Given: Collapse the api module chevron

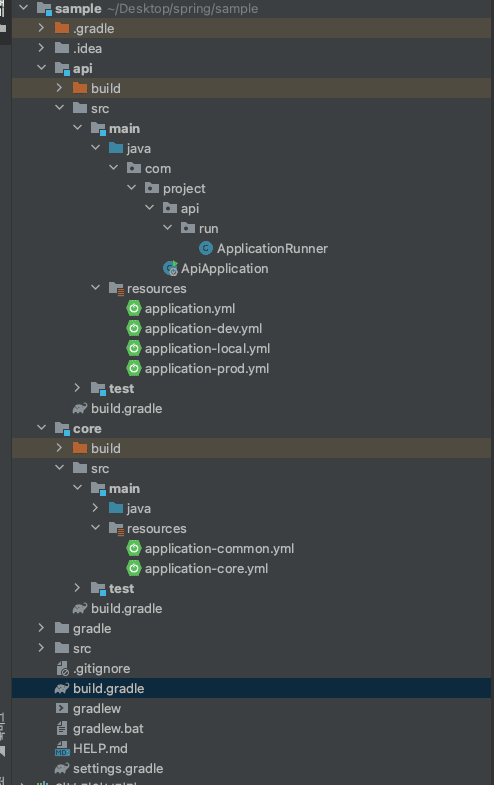Looking at the screenshot, I should pyautogui.click(x=42, y=68).
